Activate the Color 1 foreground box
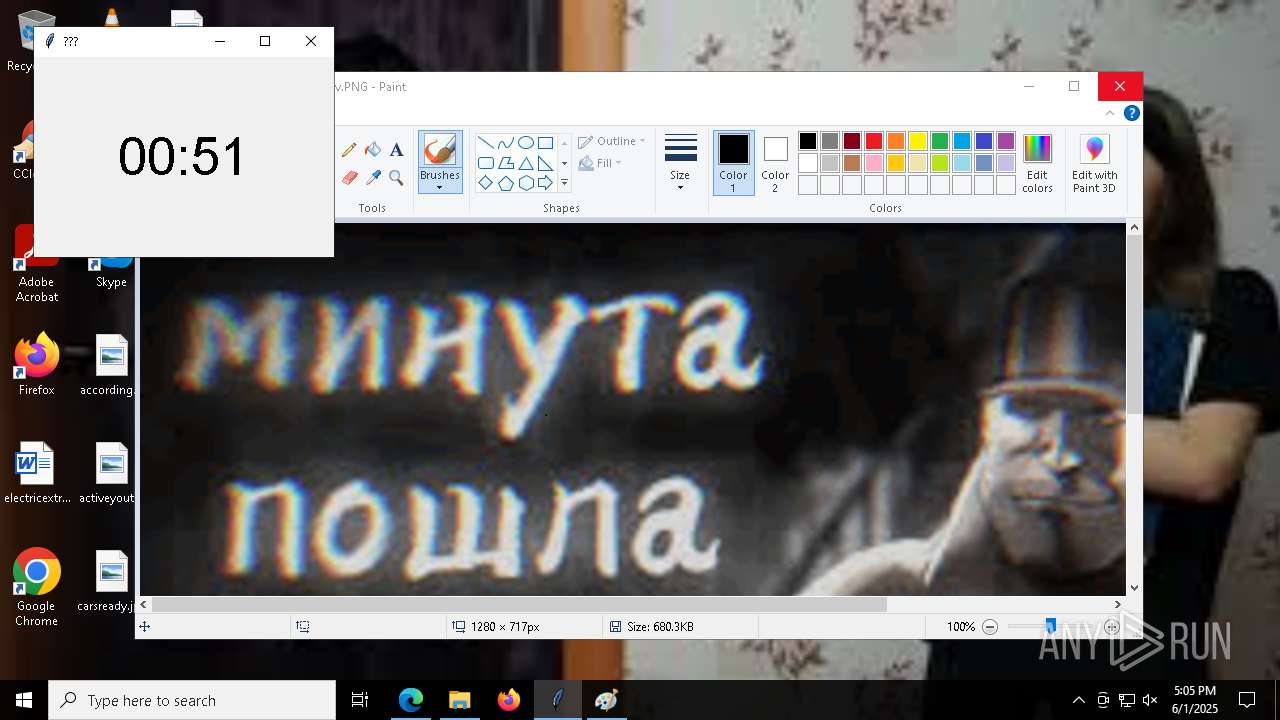Screen dimensions: 1280x720 [x=733, y=162]
